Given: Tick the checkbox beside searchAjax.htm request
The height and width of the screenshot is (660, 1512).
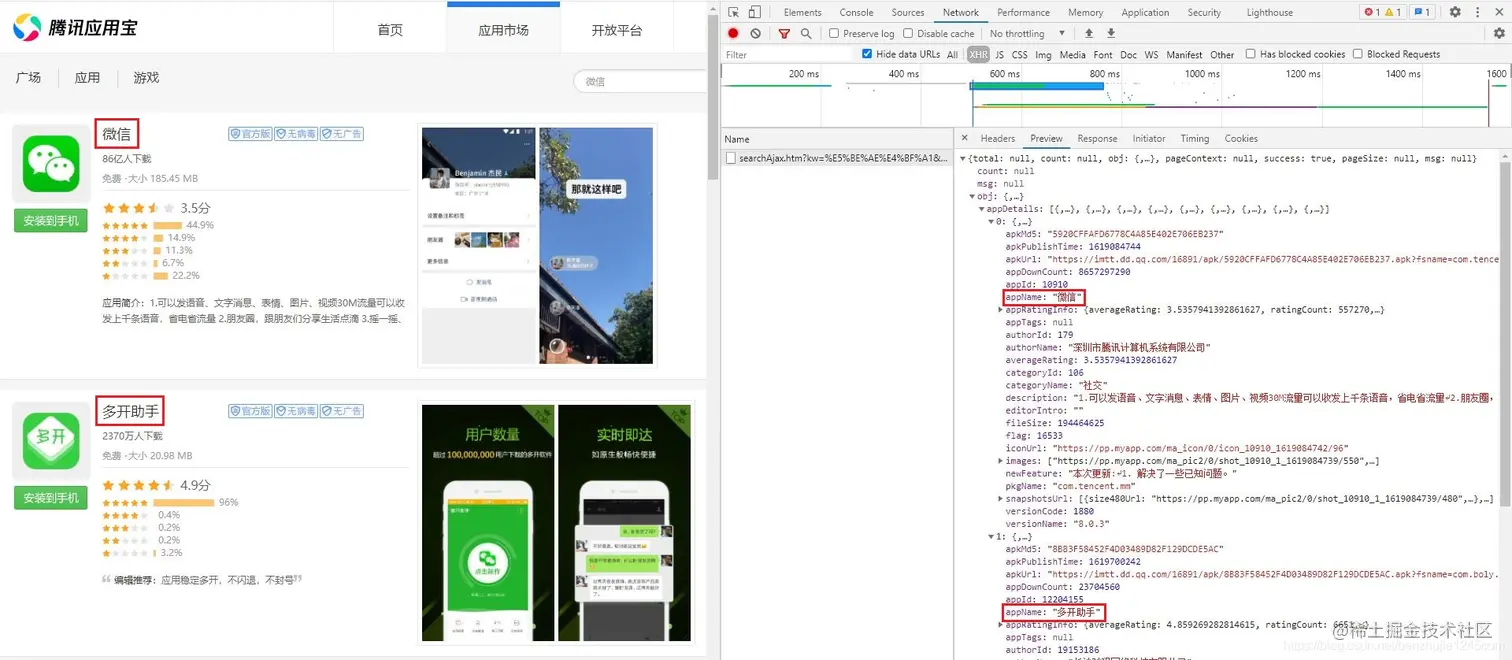Looking at the screenshot, I should [x=731, y=158].
